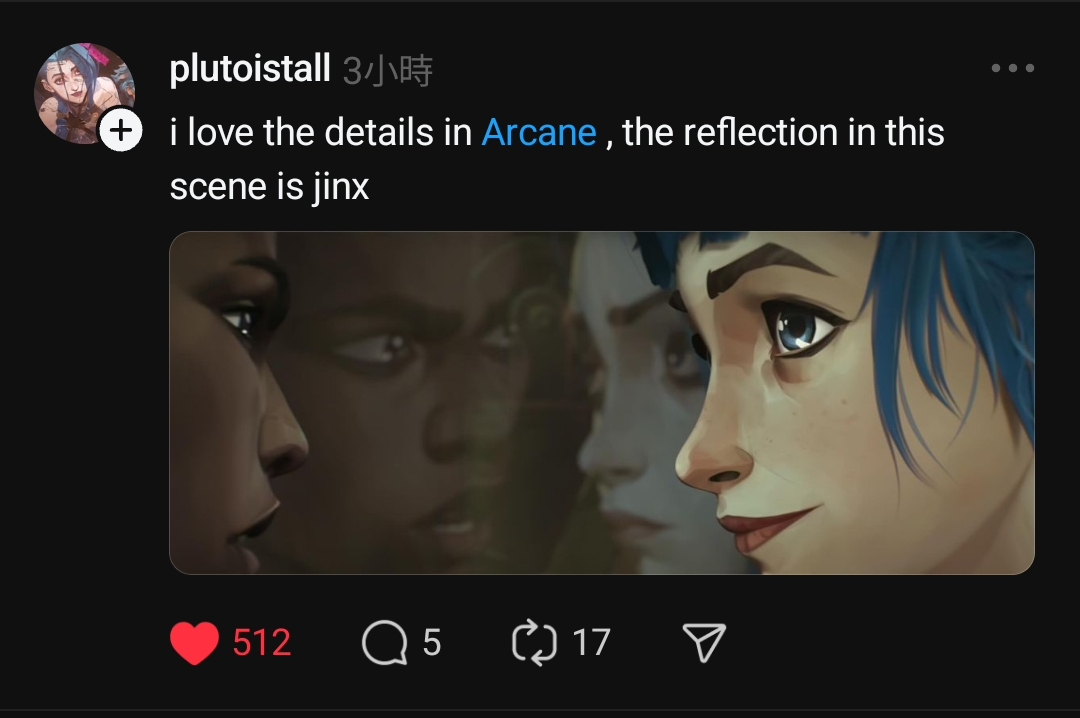
Task: Share the post with the paper plane icon
Action: (x=703, y=642)
